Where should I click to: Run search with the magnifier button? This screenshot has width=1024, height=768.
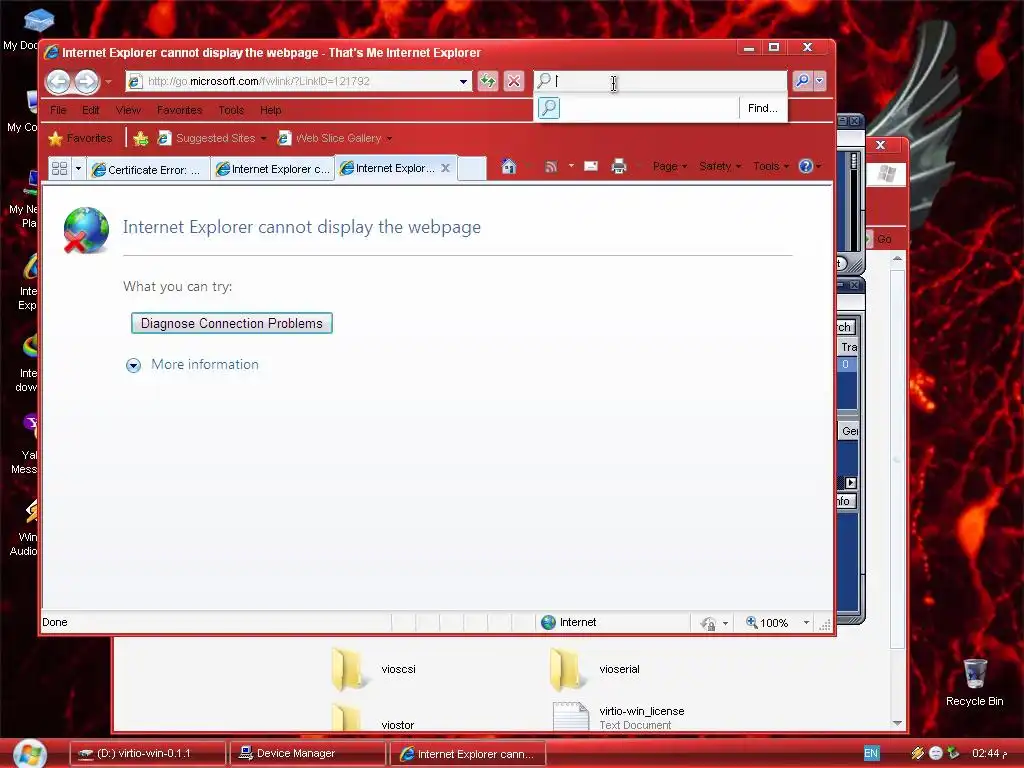click(x=802, y=81)
